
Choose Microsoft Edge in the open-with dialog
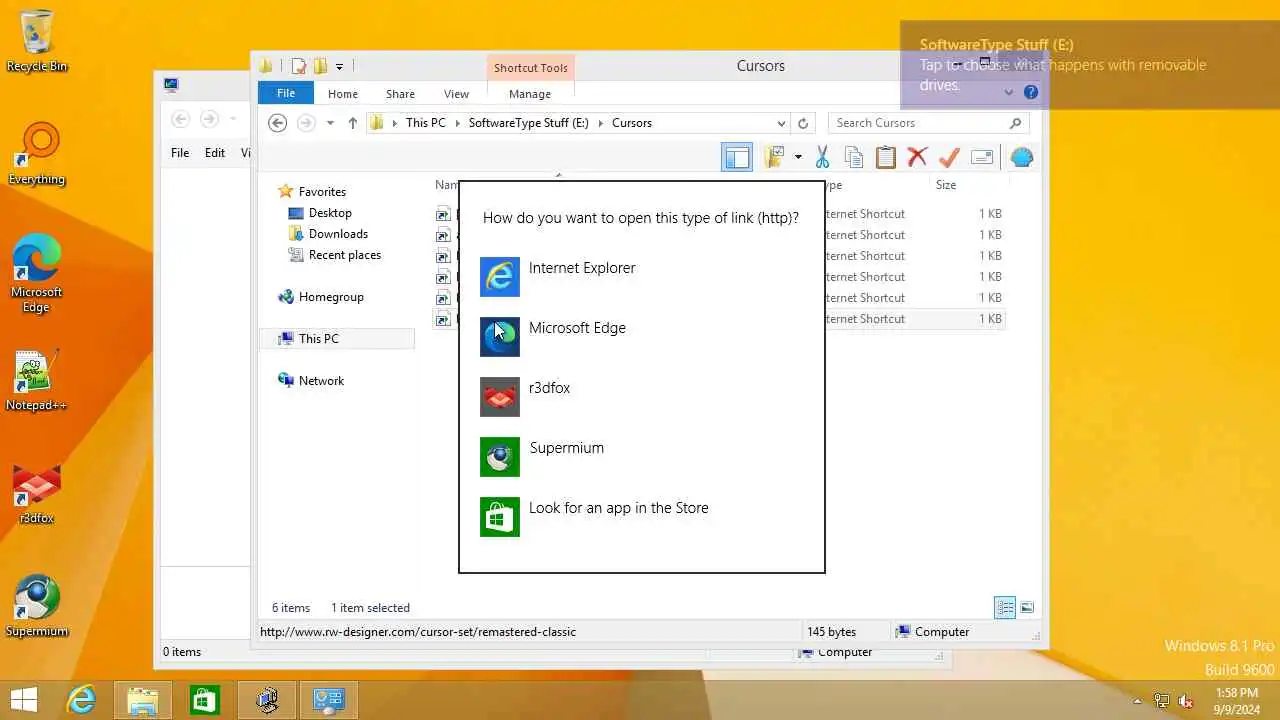641,337
